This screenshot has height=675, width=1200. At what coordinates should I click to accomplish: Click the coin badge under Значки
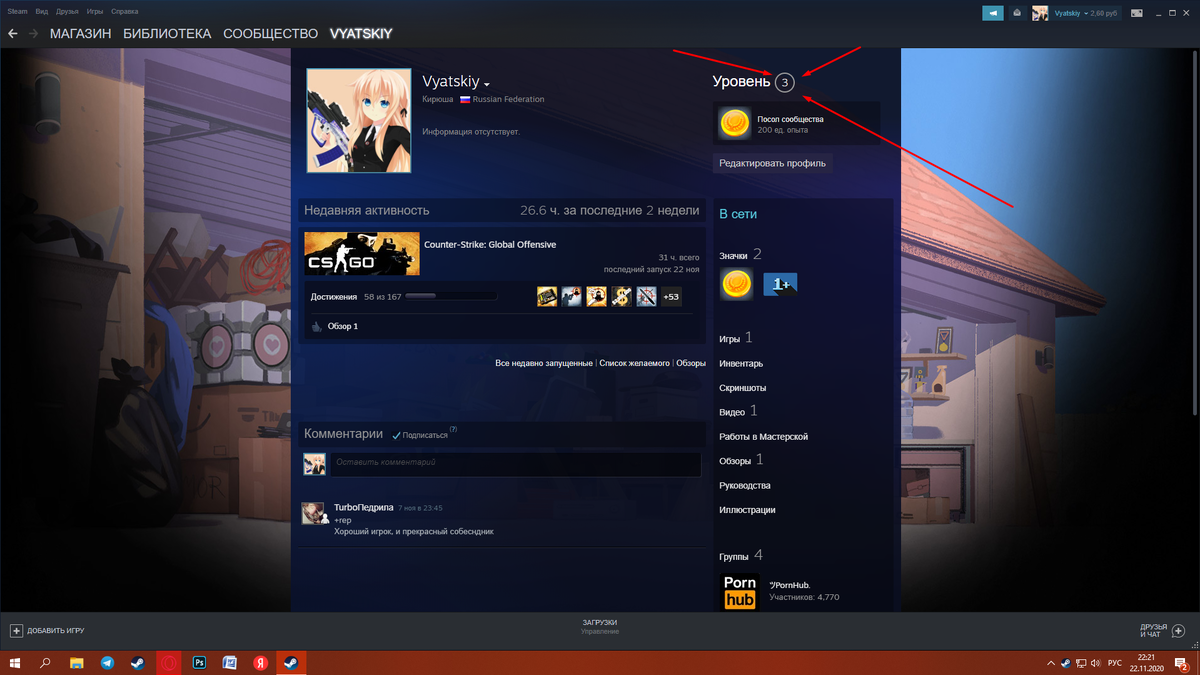[x=737, y=285]
